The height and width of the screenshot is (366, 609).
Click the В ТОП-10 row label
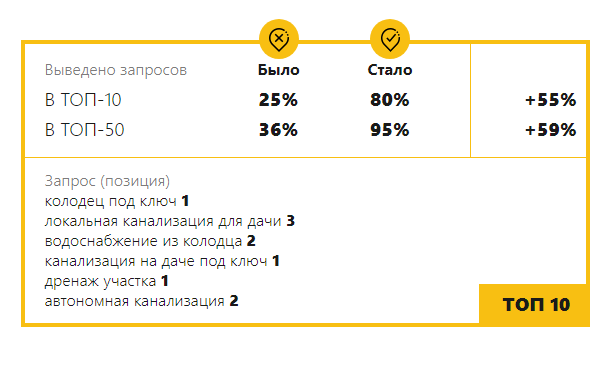point(83,100)
